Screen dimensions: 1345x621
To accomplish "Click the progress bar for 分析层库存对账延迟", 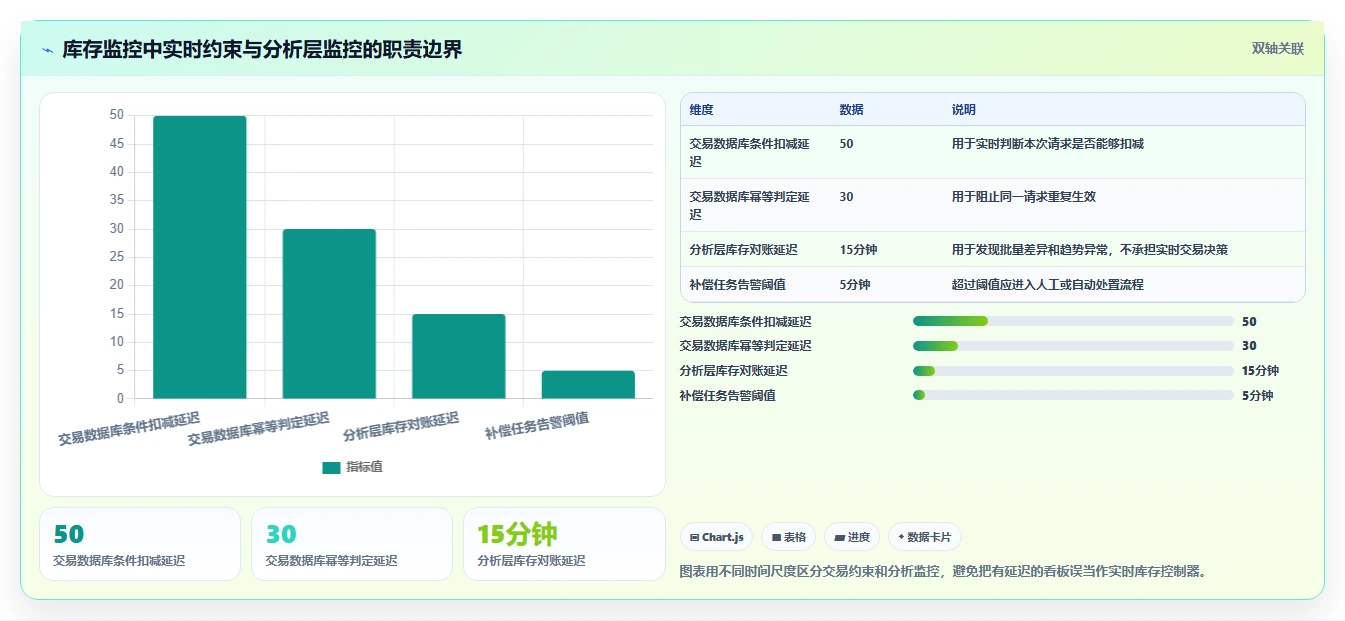I will (x=1073, y=371).
